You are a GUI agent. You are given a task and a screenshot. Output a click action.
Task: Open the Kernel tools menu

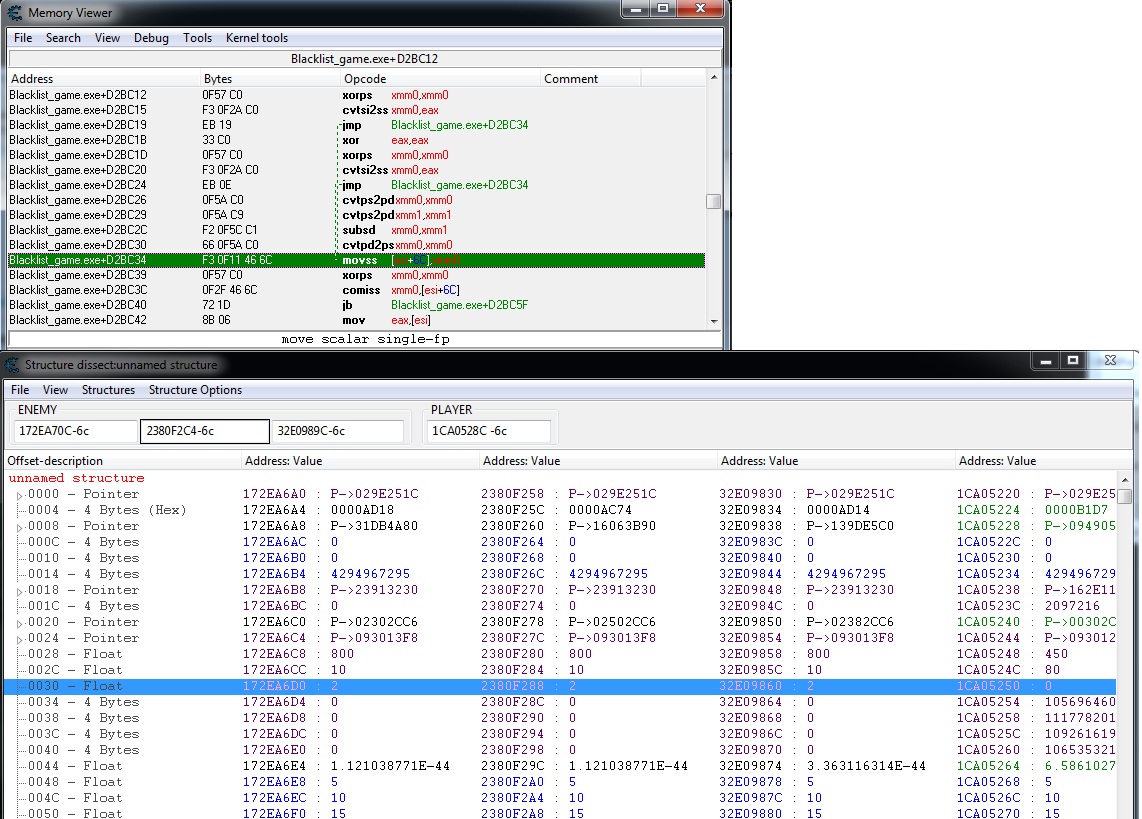(x=256, y=38)
